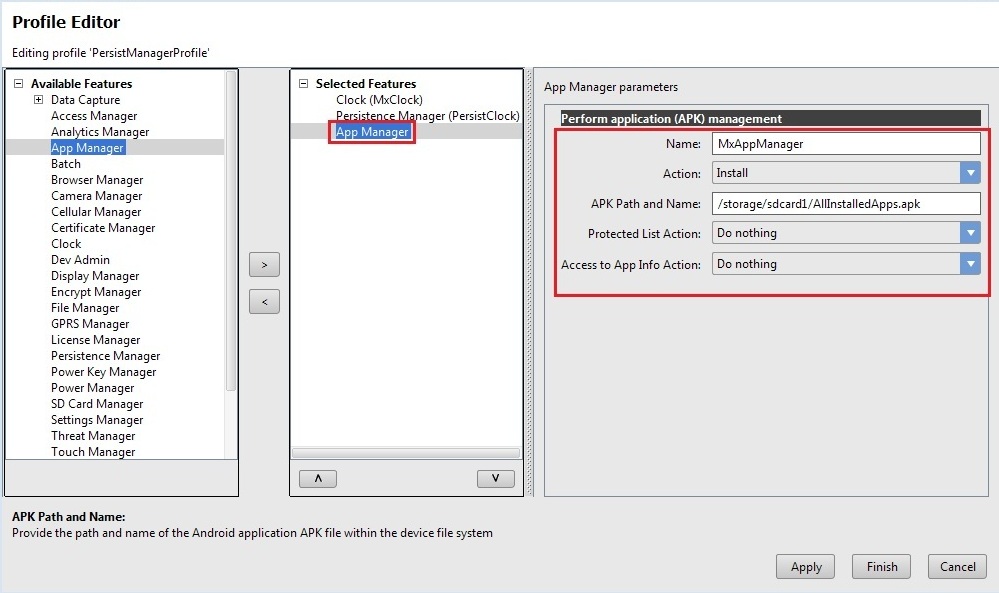Open the Action dropdown showing Install
Image resolution: width=999 pixels, height=593 pixels.
(969, 173)
